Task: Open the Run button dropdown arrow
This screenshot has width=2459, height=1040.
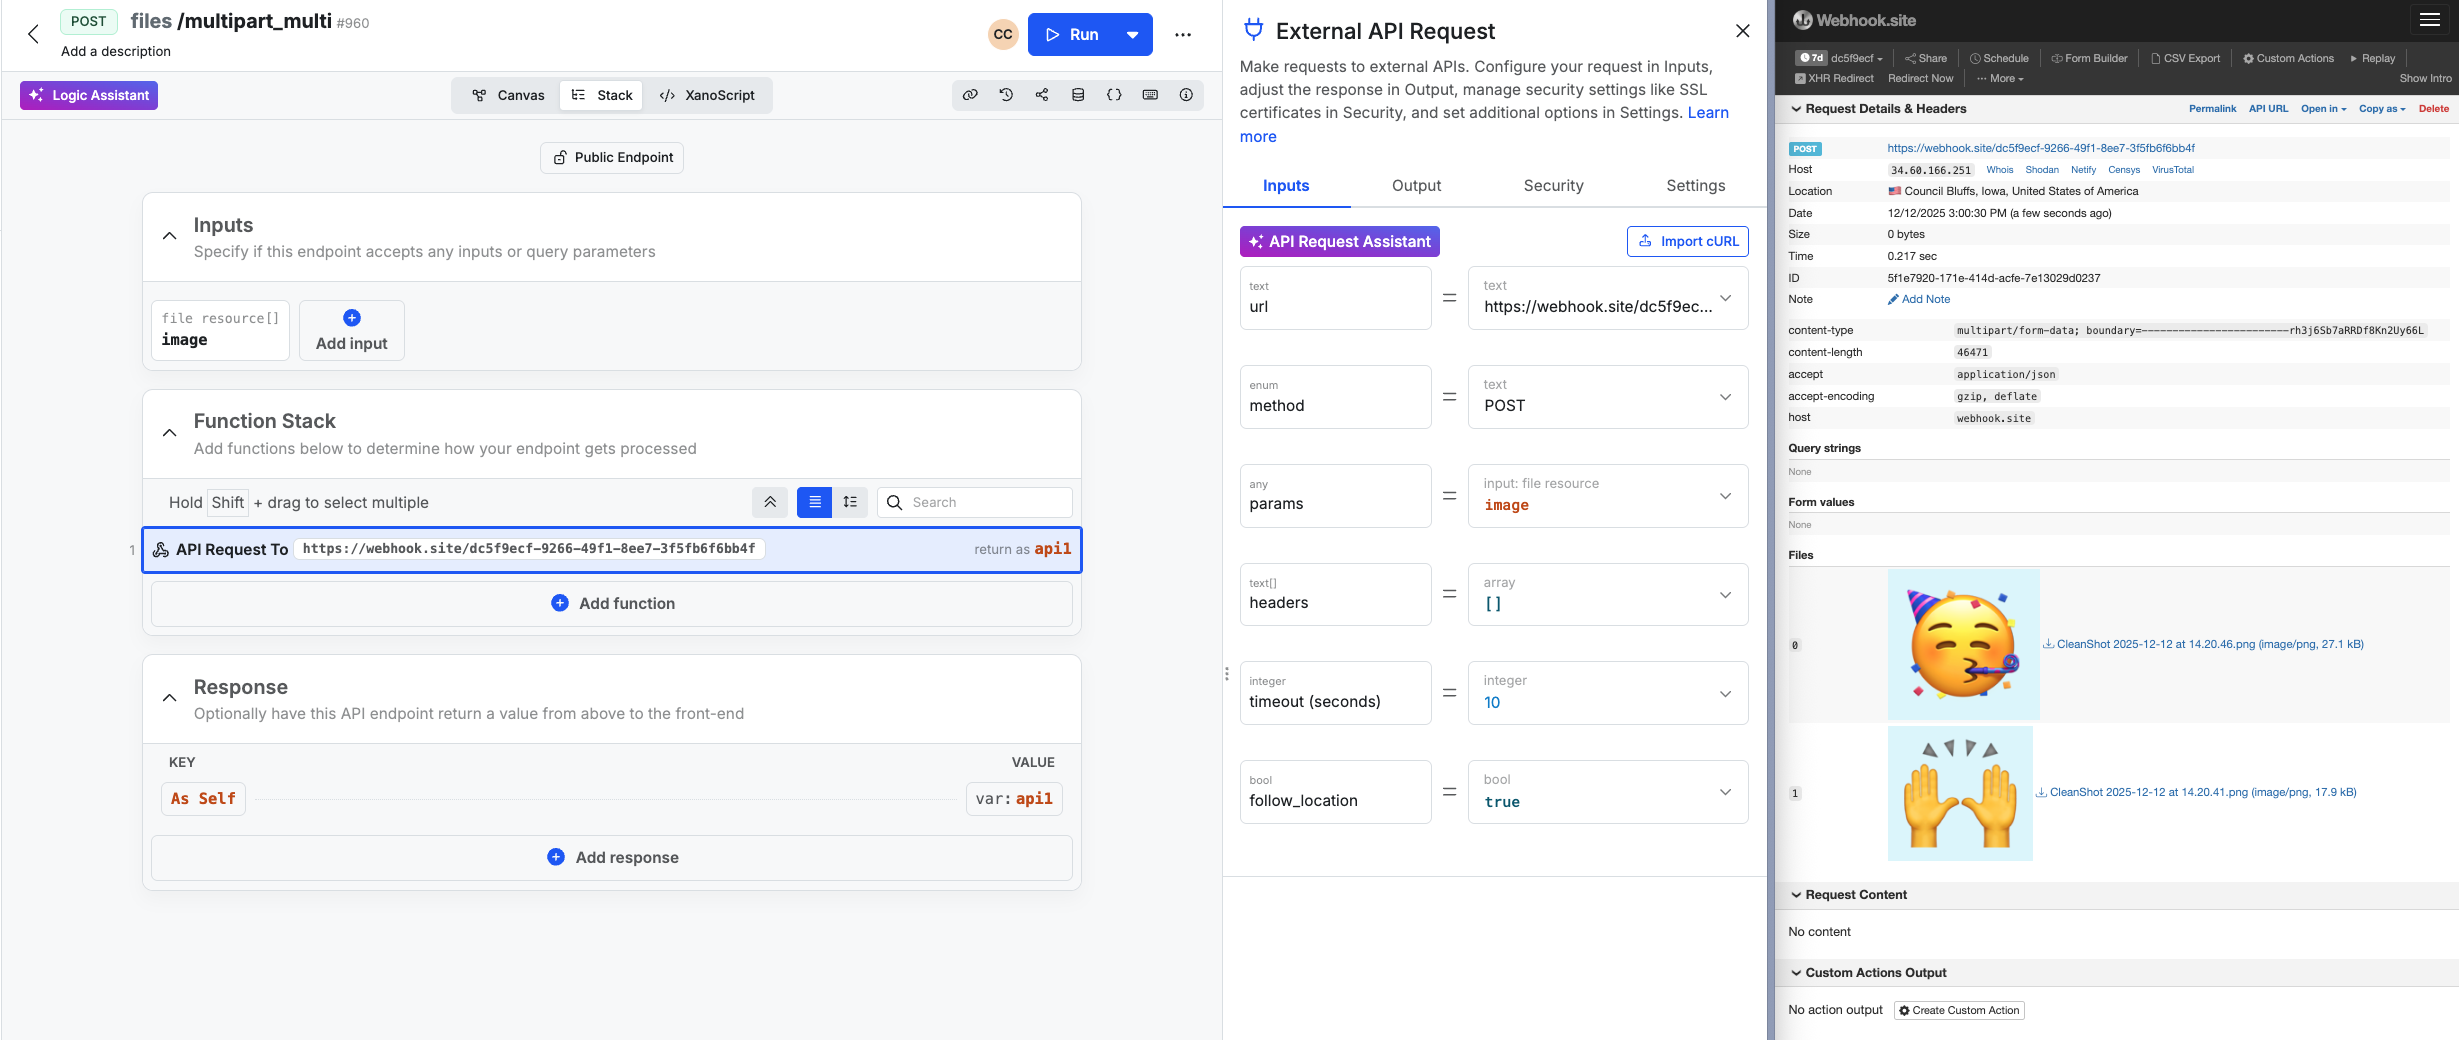Action: (1132, 34)
